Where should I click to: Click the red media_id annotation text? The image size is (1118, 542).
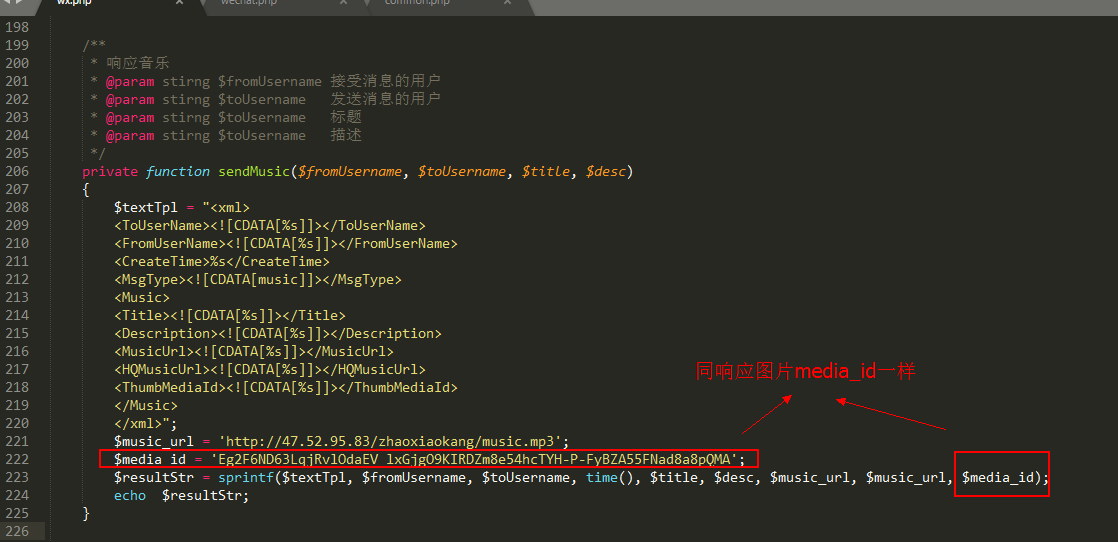point(805,372)
